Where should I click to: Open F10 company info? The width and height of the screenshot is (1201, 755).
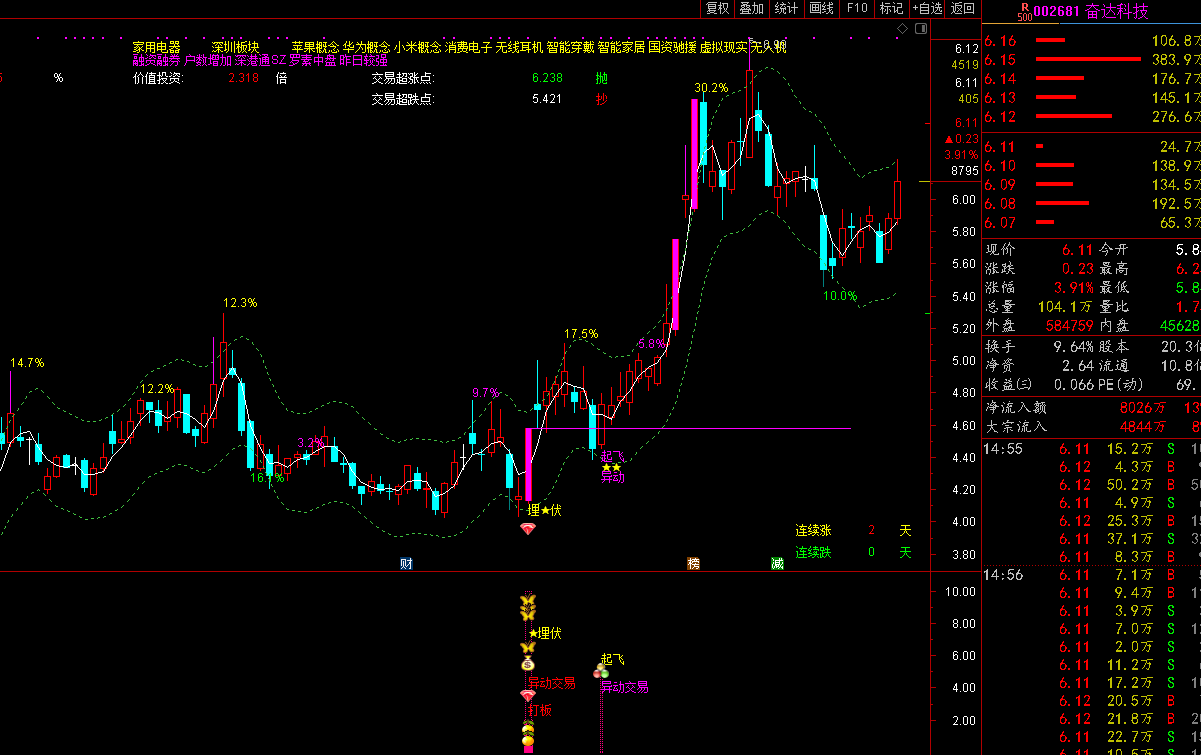(x=857, y=8)
